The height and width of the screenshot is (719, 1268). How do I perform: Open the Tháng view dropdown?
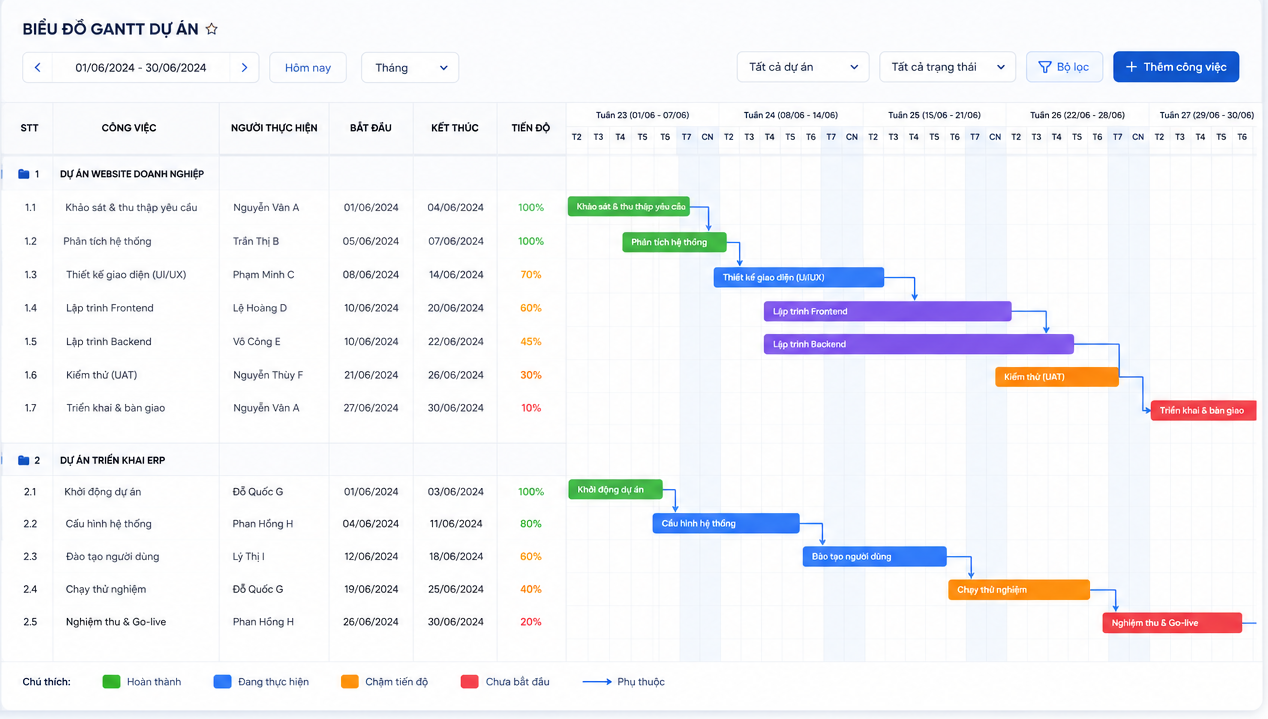coord(410,68)
